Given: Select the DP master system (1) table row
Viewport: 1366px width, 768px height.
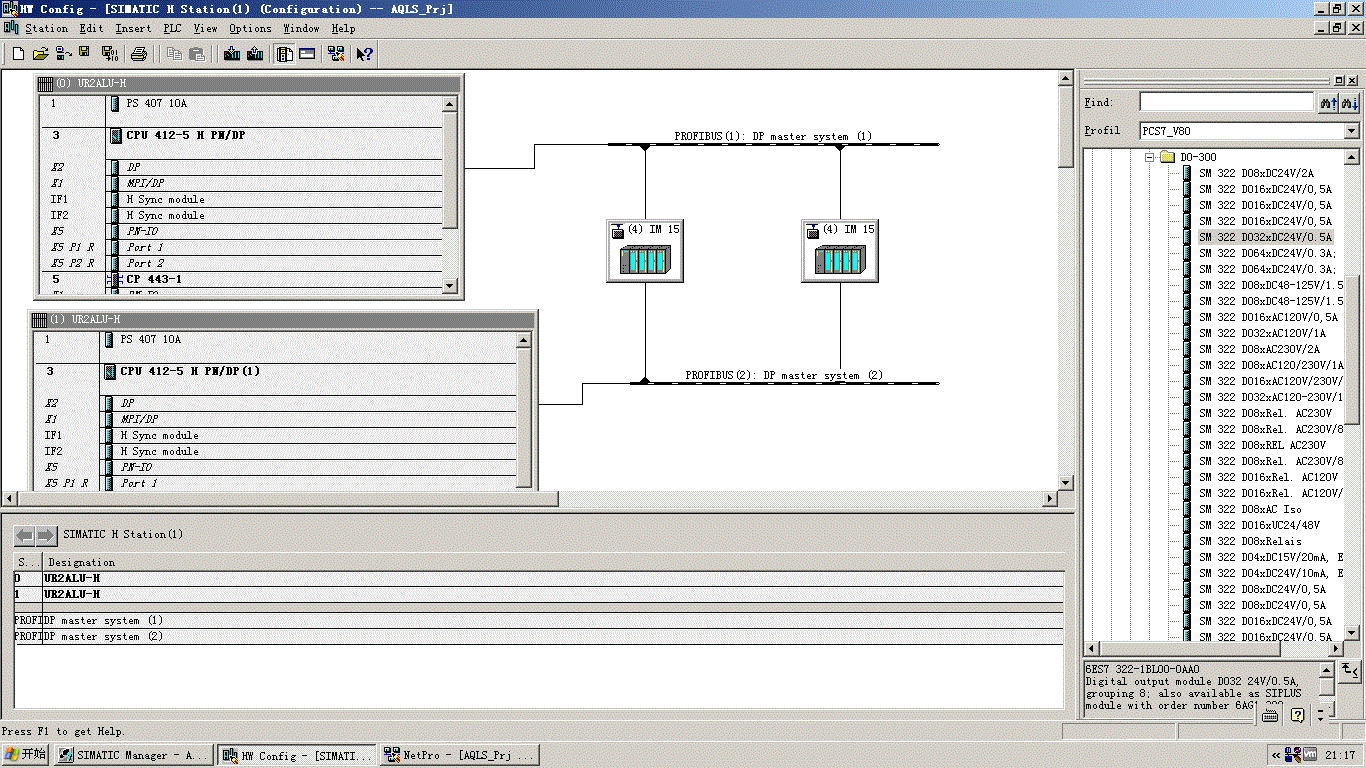Looking at the screenshot, I should pos(538,620).
